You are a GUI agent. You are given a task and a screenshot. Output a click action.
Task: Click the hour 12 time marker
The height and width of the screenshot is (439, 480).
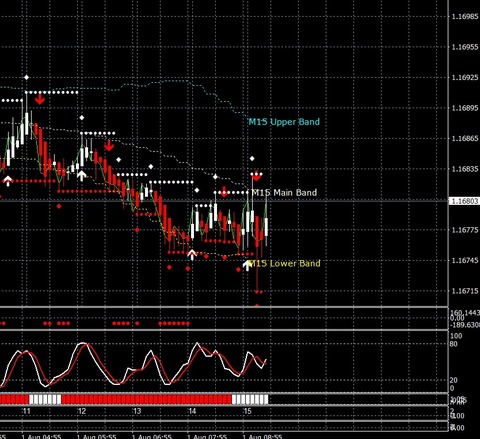point(81,411)
